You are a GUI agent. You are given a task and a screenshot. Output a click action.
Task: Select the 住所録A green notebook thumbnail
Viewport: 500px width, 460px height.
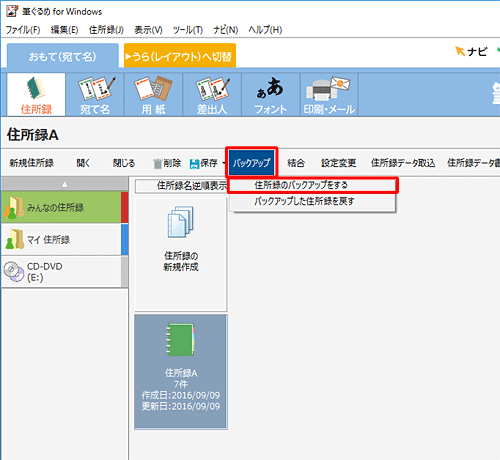[x=181, y=371]
